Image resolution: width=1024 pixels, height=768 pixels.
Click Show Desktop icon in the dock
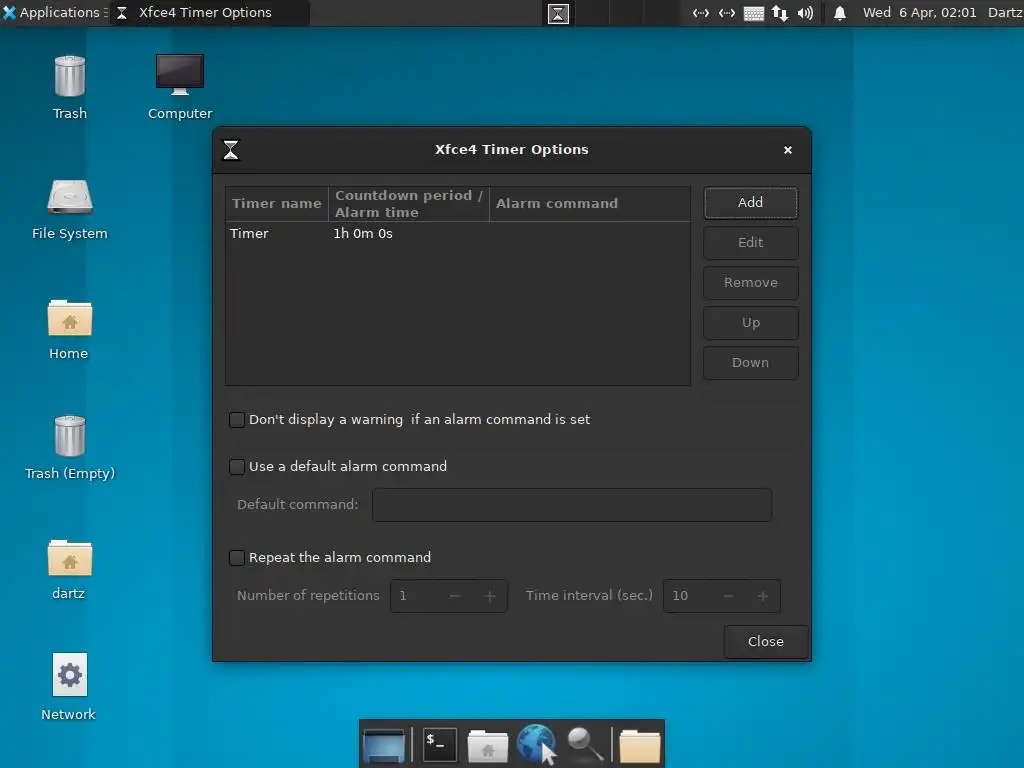(384, 744)
